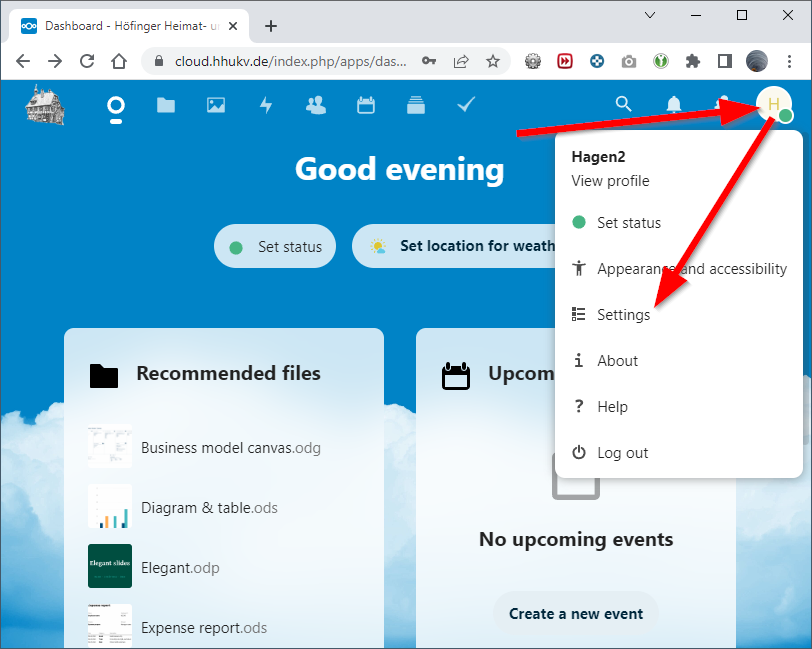This screenshot has height=649, width=812.
Task: Open the Tasks checkmark icon
Action: tap(466, 105)
